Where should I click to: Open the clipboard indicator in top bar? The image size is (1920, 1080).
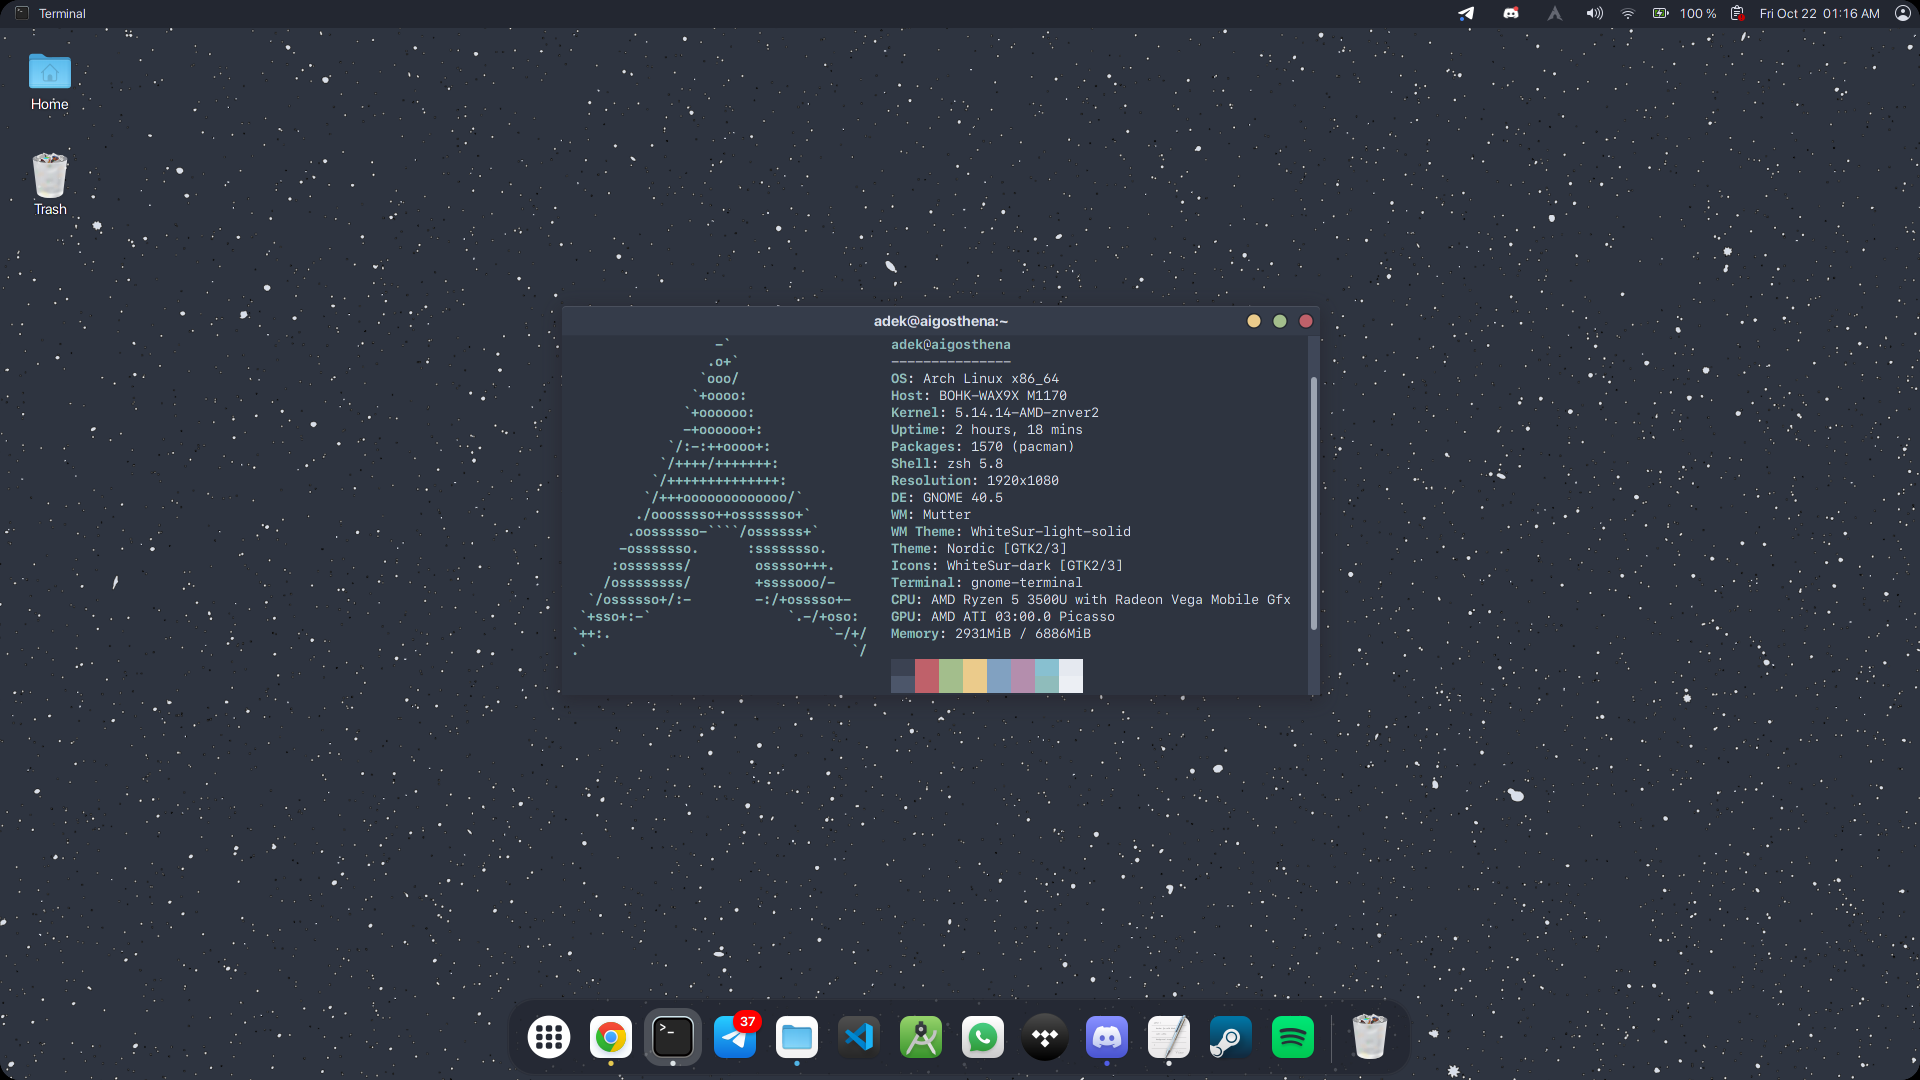pos(1738,14)
